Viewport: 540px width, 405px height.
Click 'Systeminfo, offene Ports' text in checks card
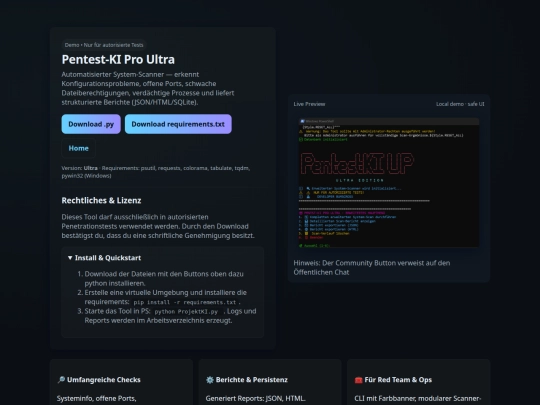96,398
